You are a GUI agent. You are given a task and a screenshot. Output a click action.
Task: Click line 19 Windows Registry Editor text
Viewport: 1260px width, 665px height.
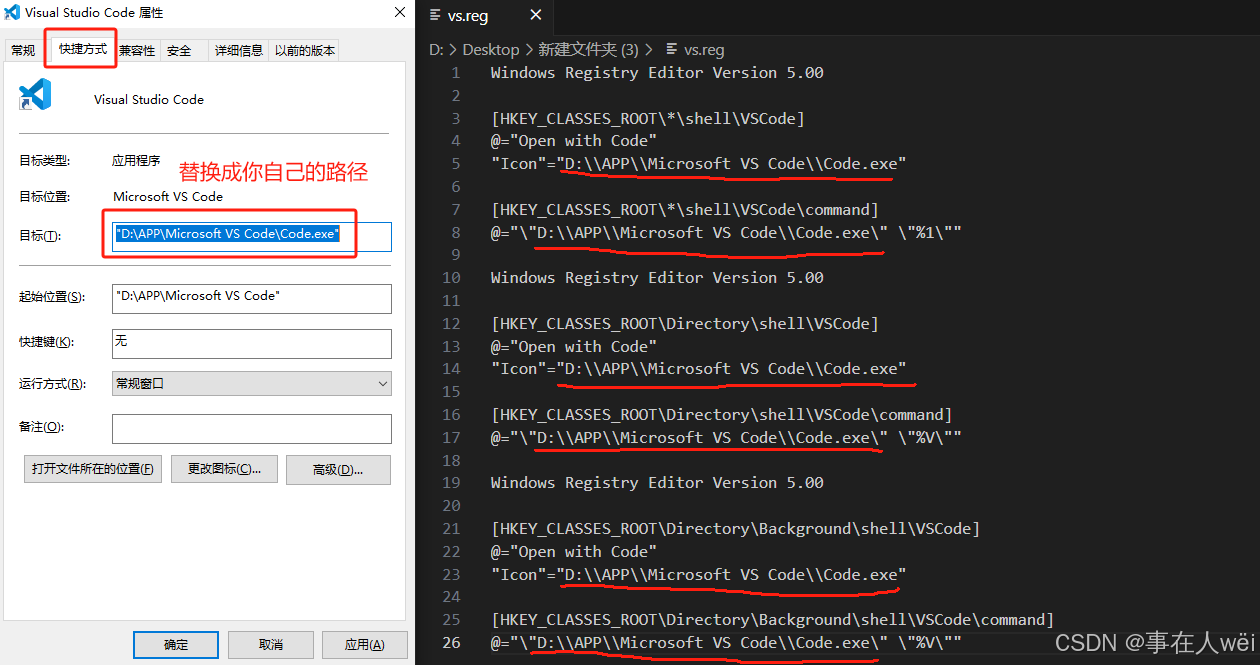coord(657,483)
